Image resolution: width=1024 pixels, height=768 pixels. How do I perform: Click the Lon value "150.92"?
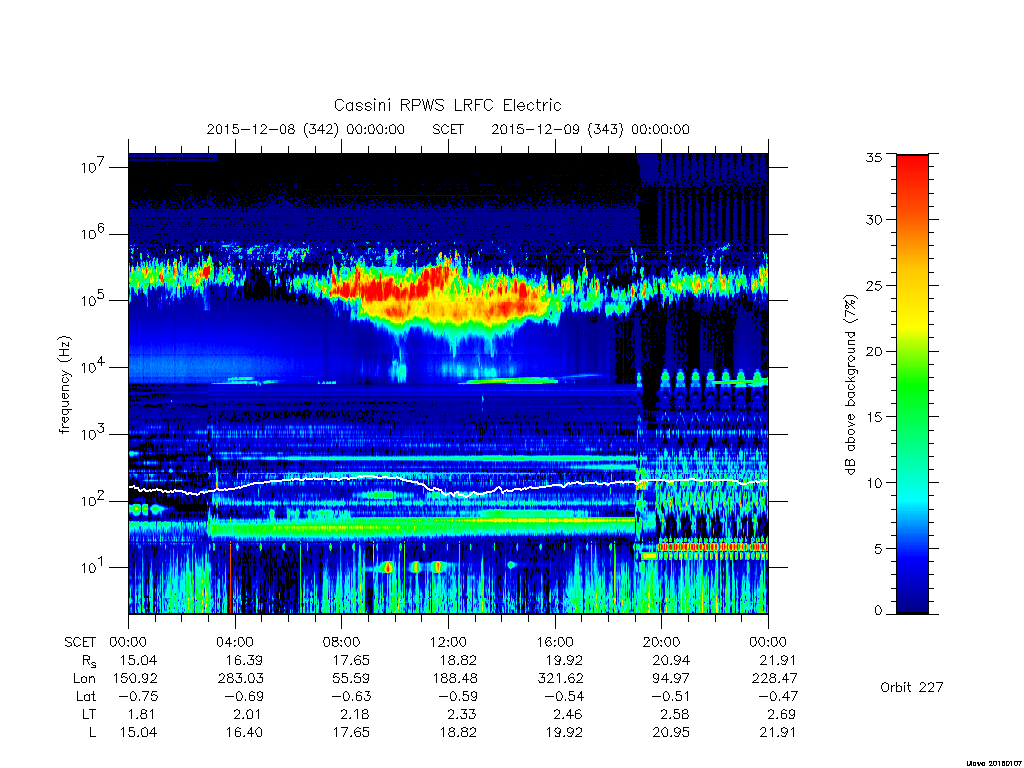[135, 679]
